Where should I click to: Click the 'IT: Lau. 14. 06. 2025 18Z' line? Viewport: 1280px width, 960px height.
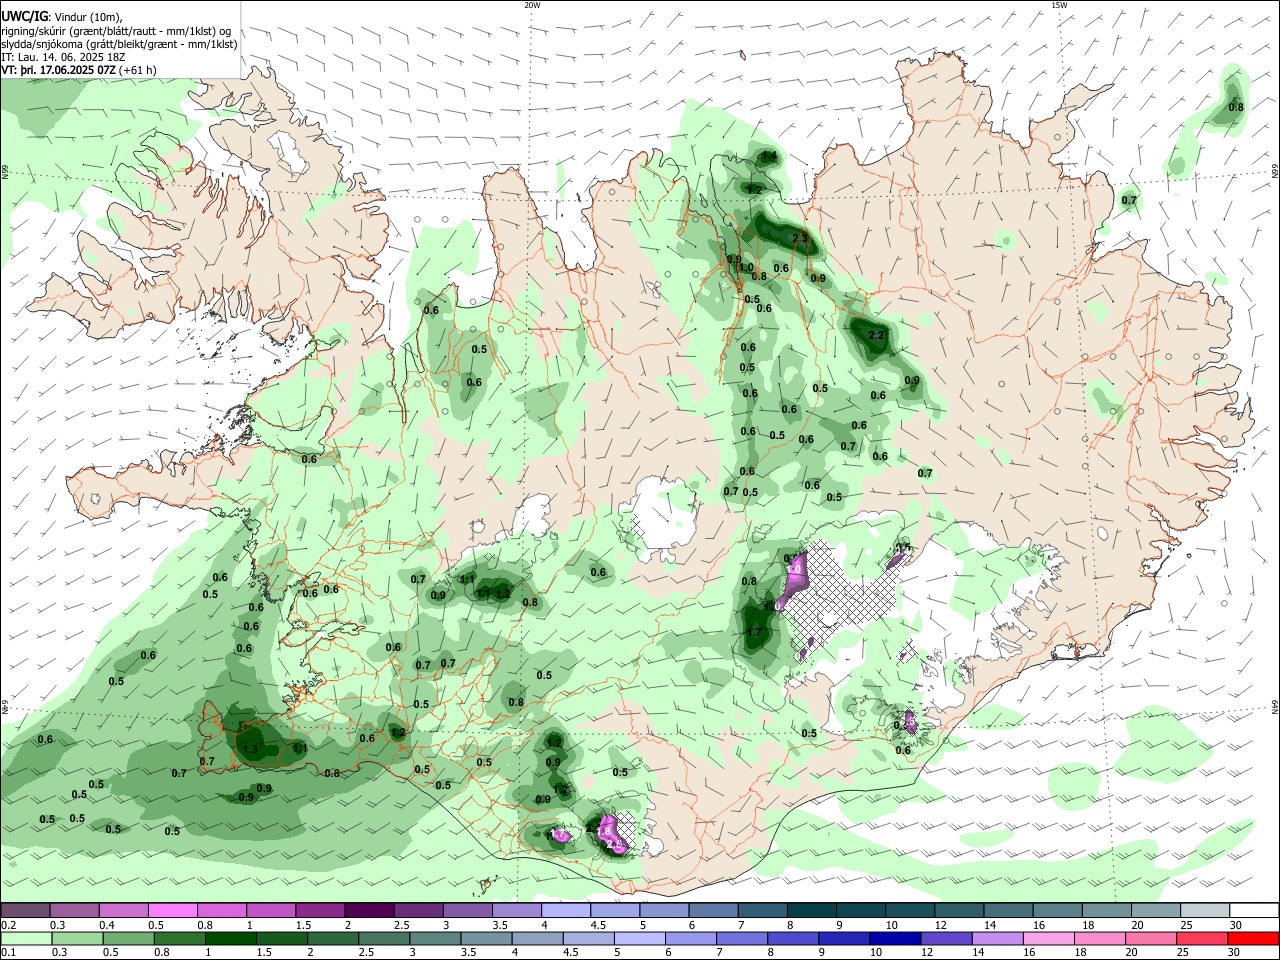click(63, 57)
